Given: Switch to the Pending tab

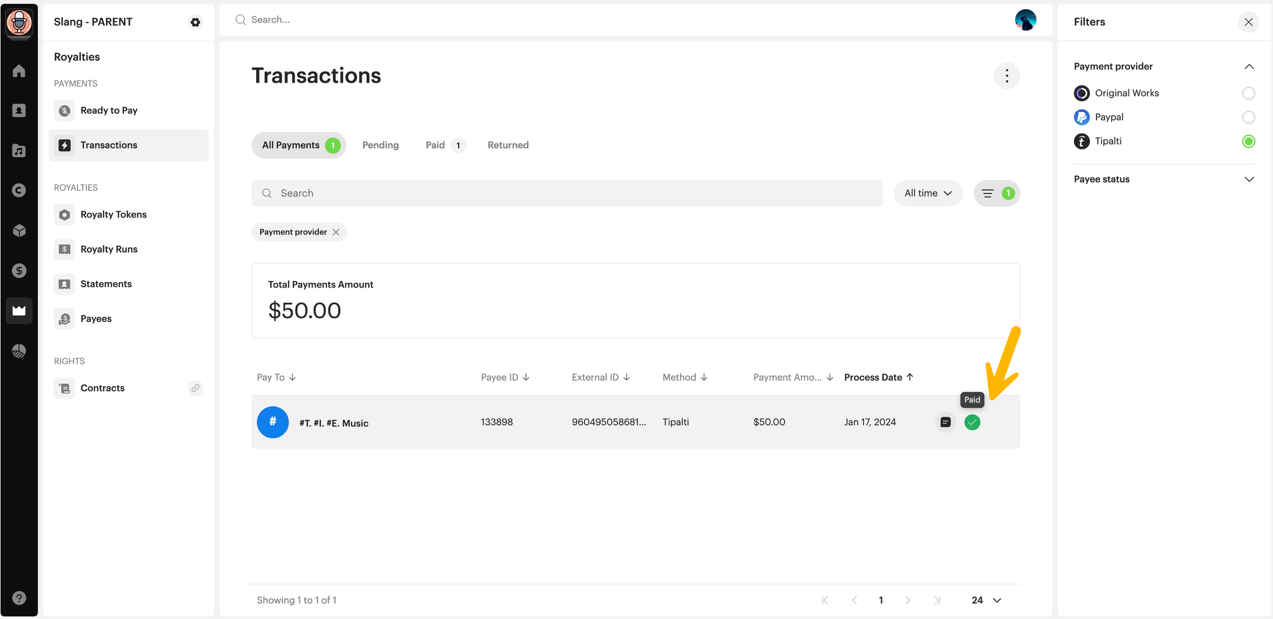Looking at the screenshot, I should coord(380,145).
